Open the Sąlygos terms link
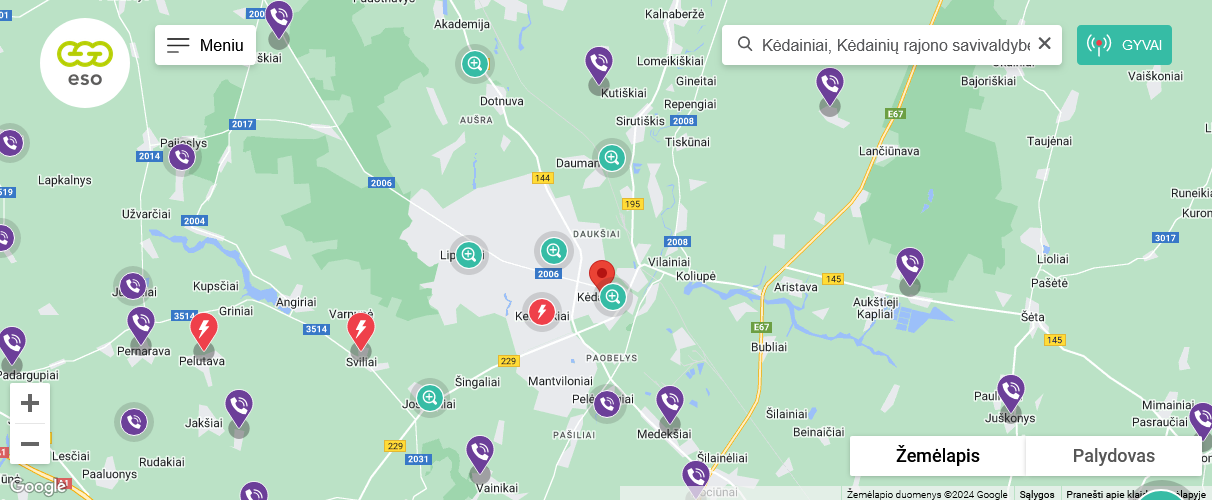The image size is (1212, 500). click(x=1036, y=494)
